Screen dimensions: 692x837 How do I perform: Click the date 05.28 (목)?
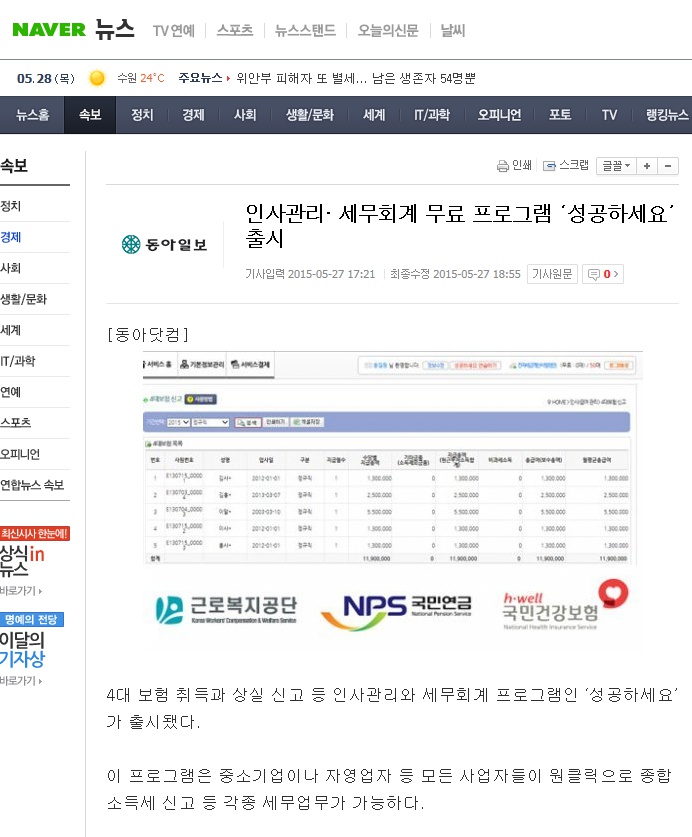46,78
